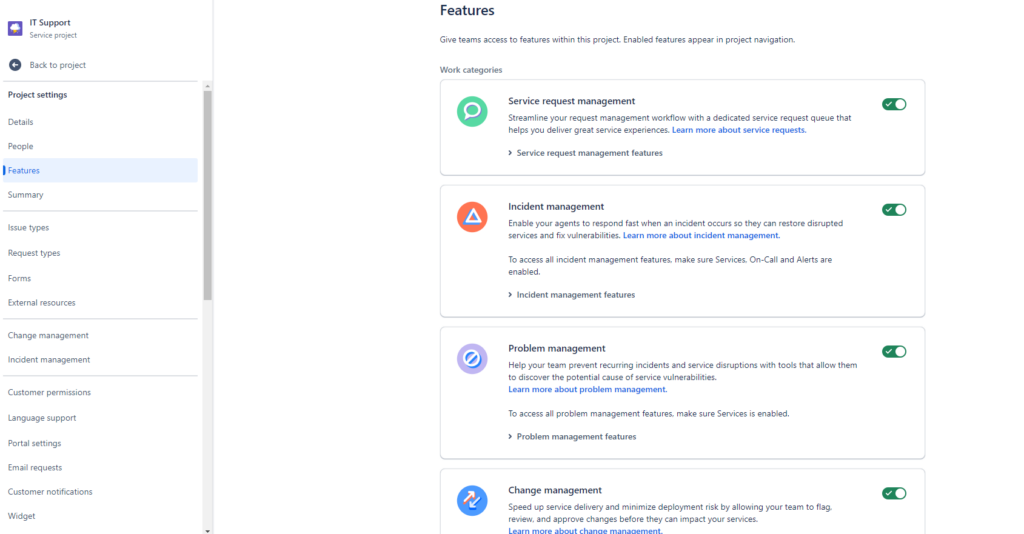Open Customer permissions settings
The width and height of the screenshot is (1024, 534).
click(x=49, y=392)
